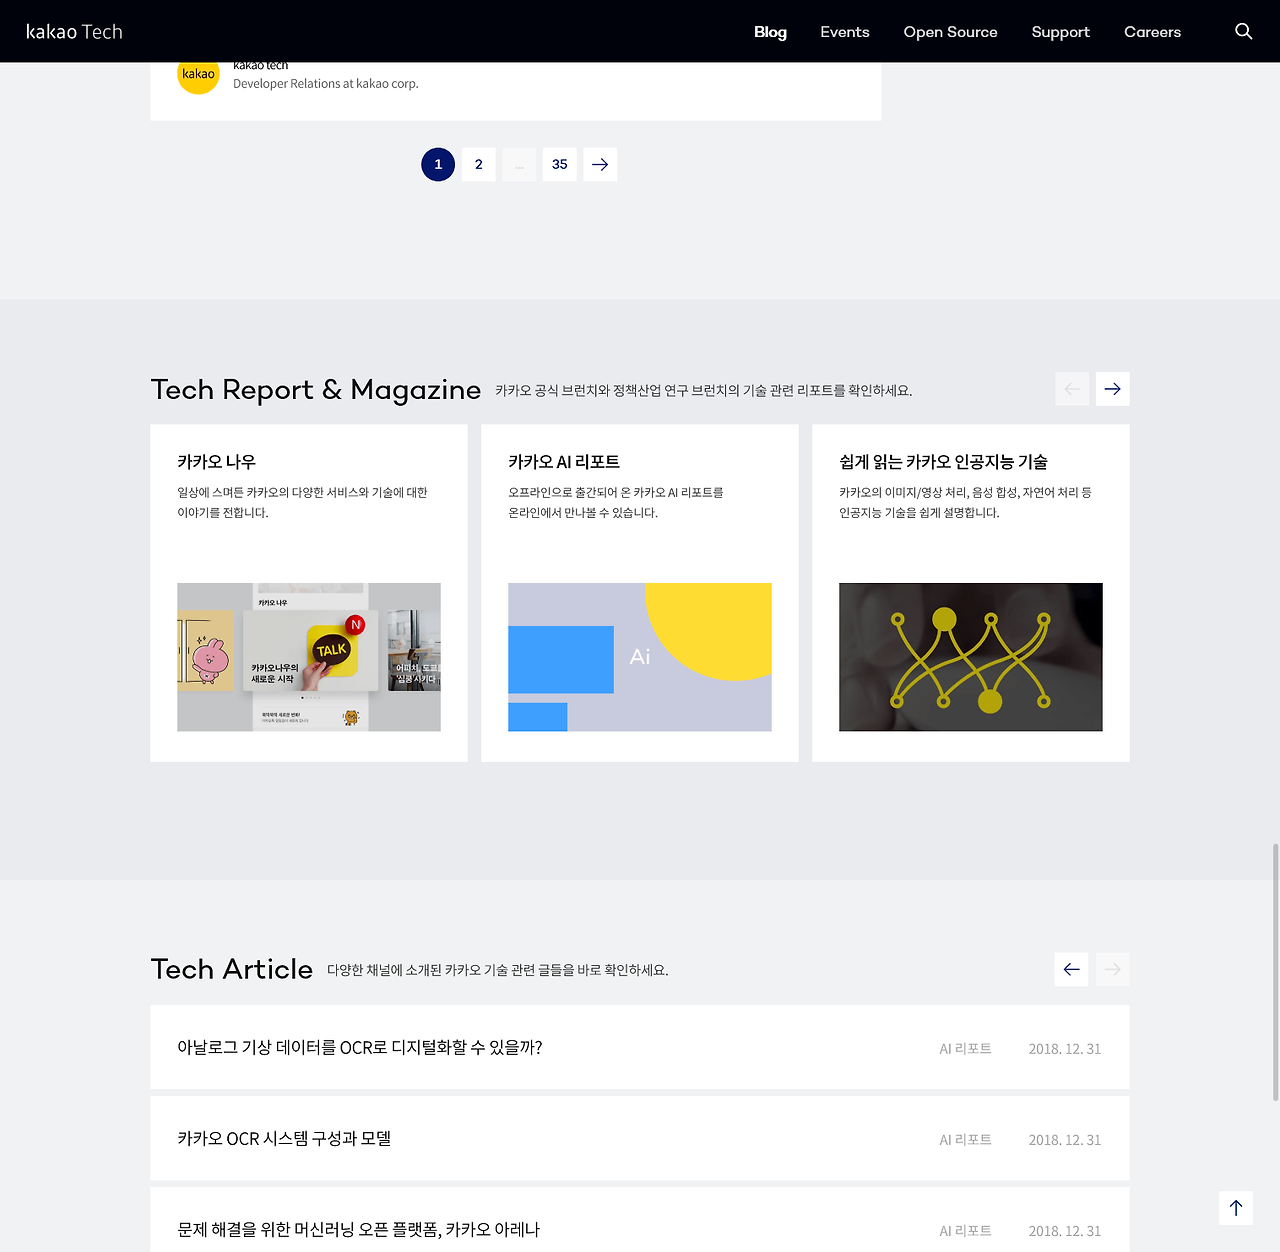
Task: Open 쉽게 읽는 카카오 인공지능 기술 card title
Action: pos(943,462)
